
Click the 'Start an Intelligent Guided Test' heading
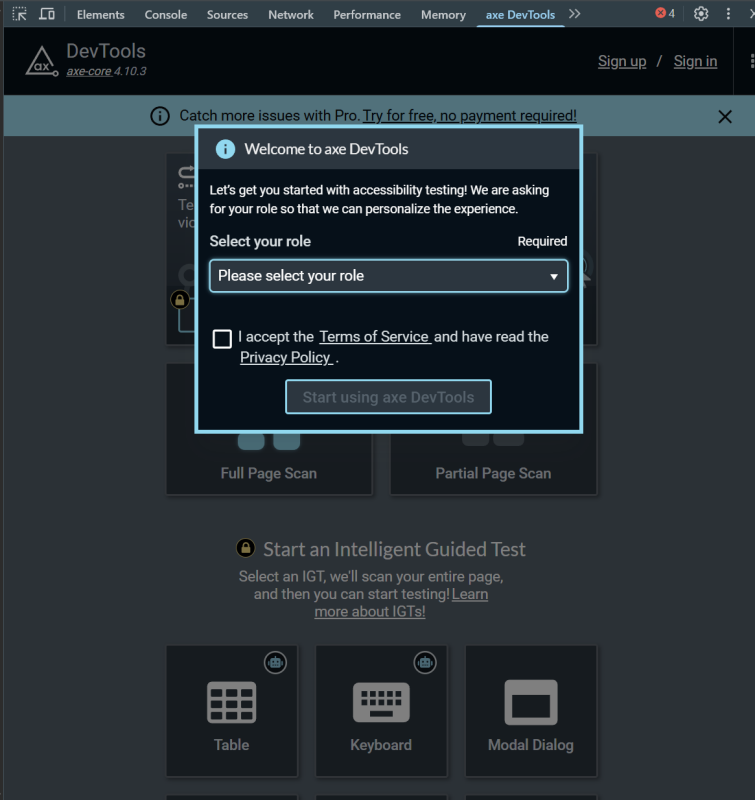coord(394,549)
